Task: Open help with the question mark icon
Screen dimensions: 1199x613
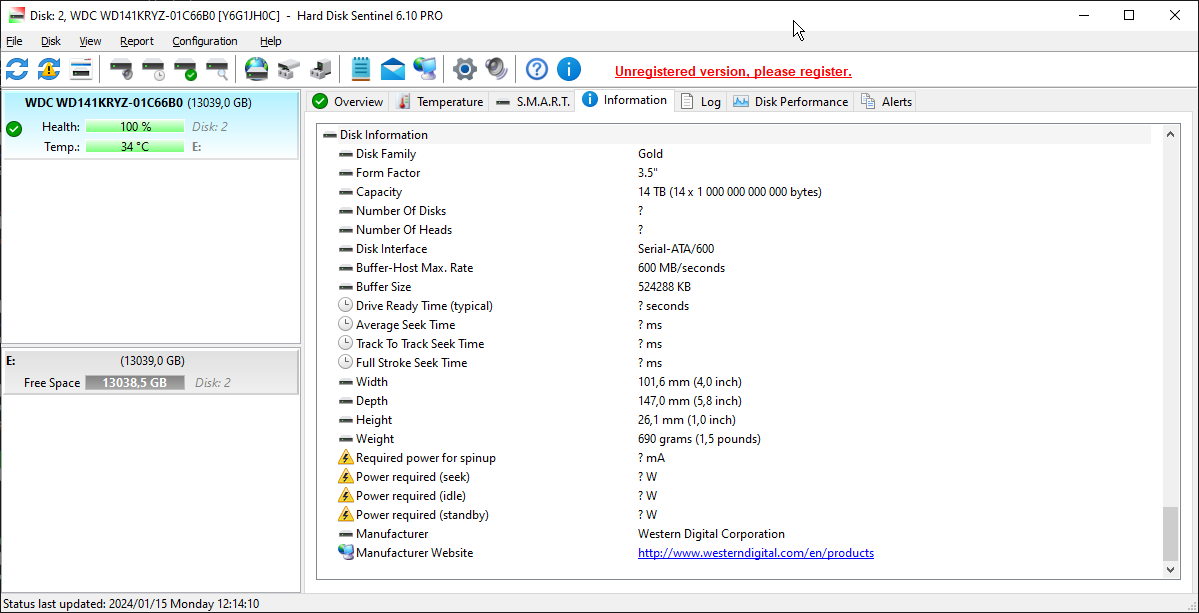Action: point(537,70)
